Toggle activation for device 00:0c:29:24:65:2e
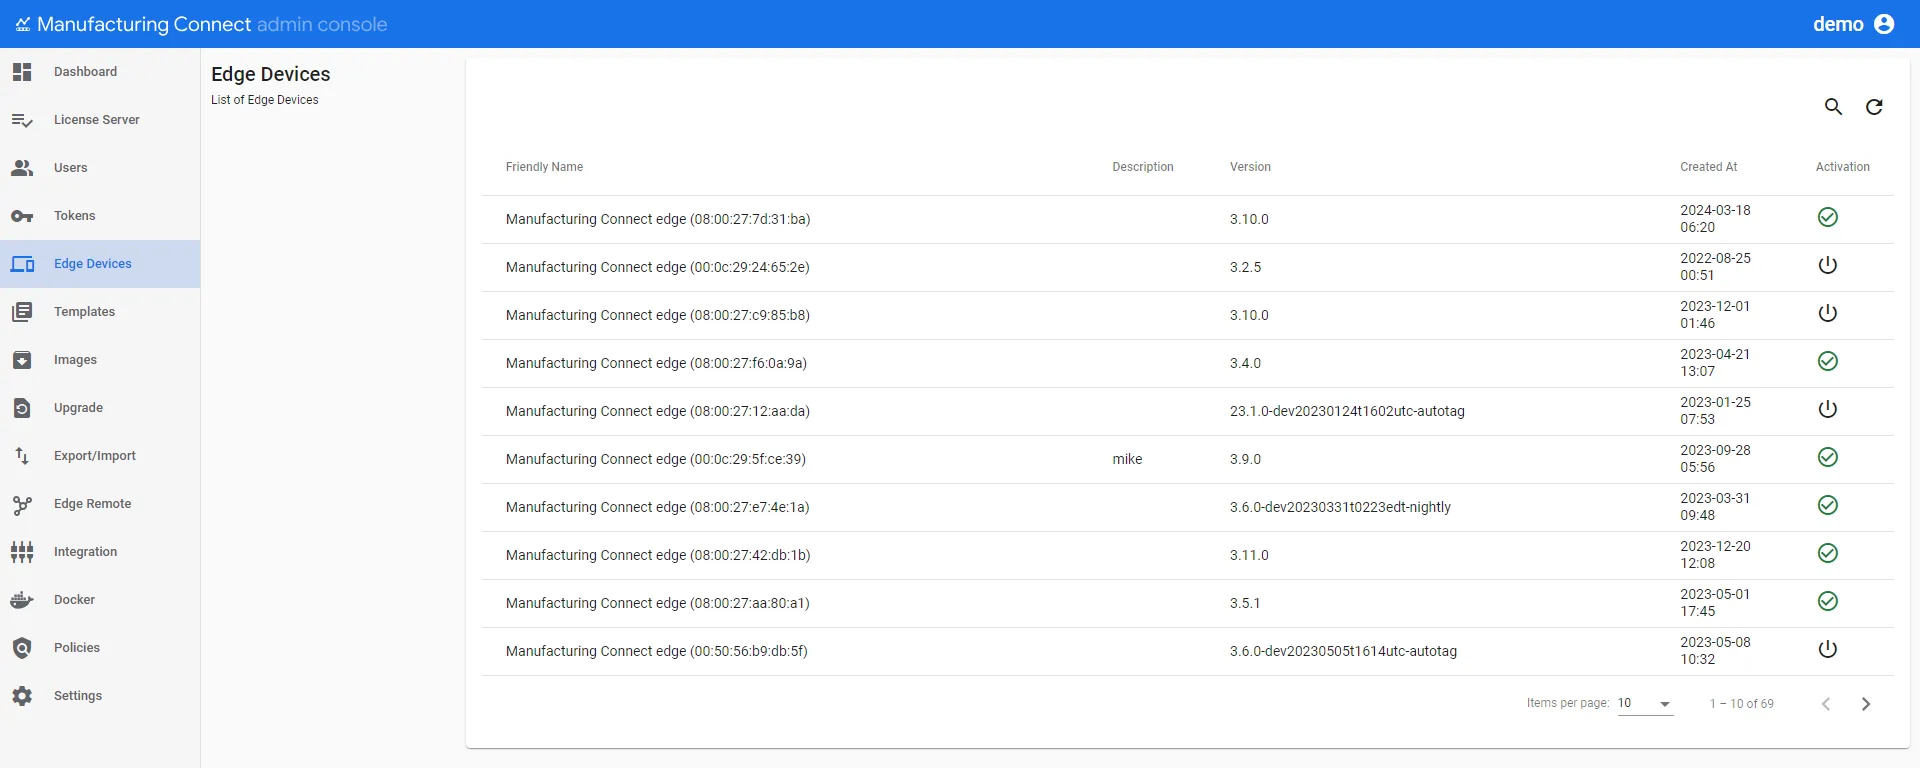Viewport: 1920px width, 768px height. (1828, 266)
